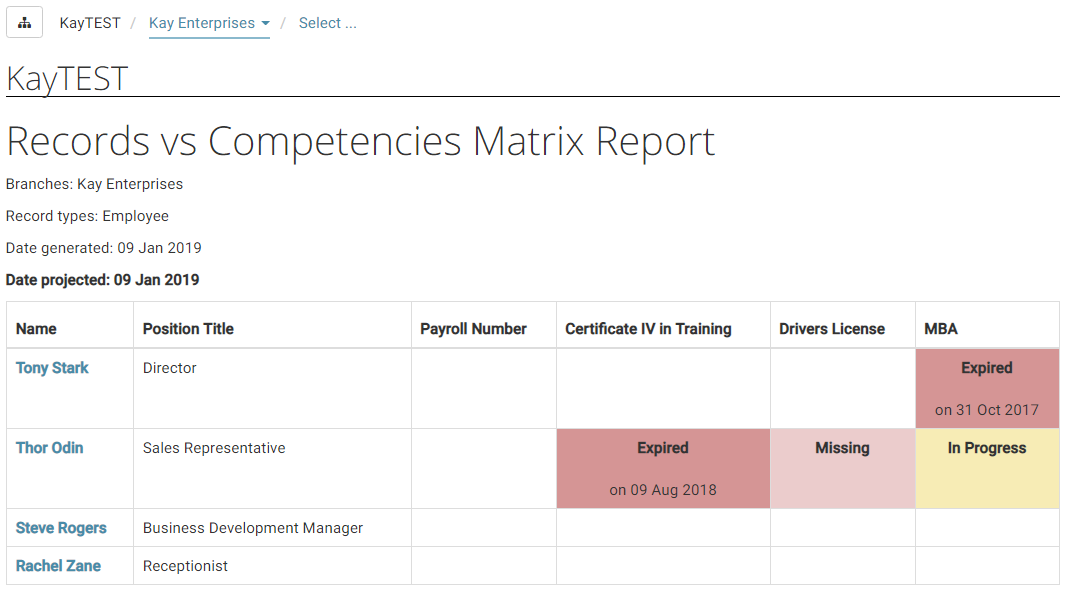Open Rachel Zane's record link
1068x596 pixels.
point(59,566)
